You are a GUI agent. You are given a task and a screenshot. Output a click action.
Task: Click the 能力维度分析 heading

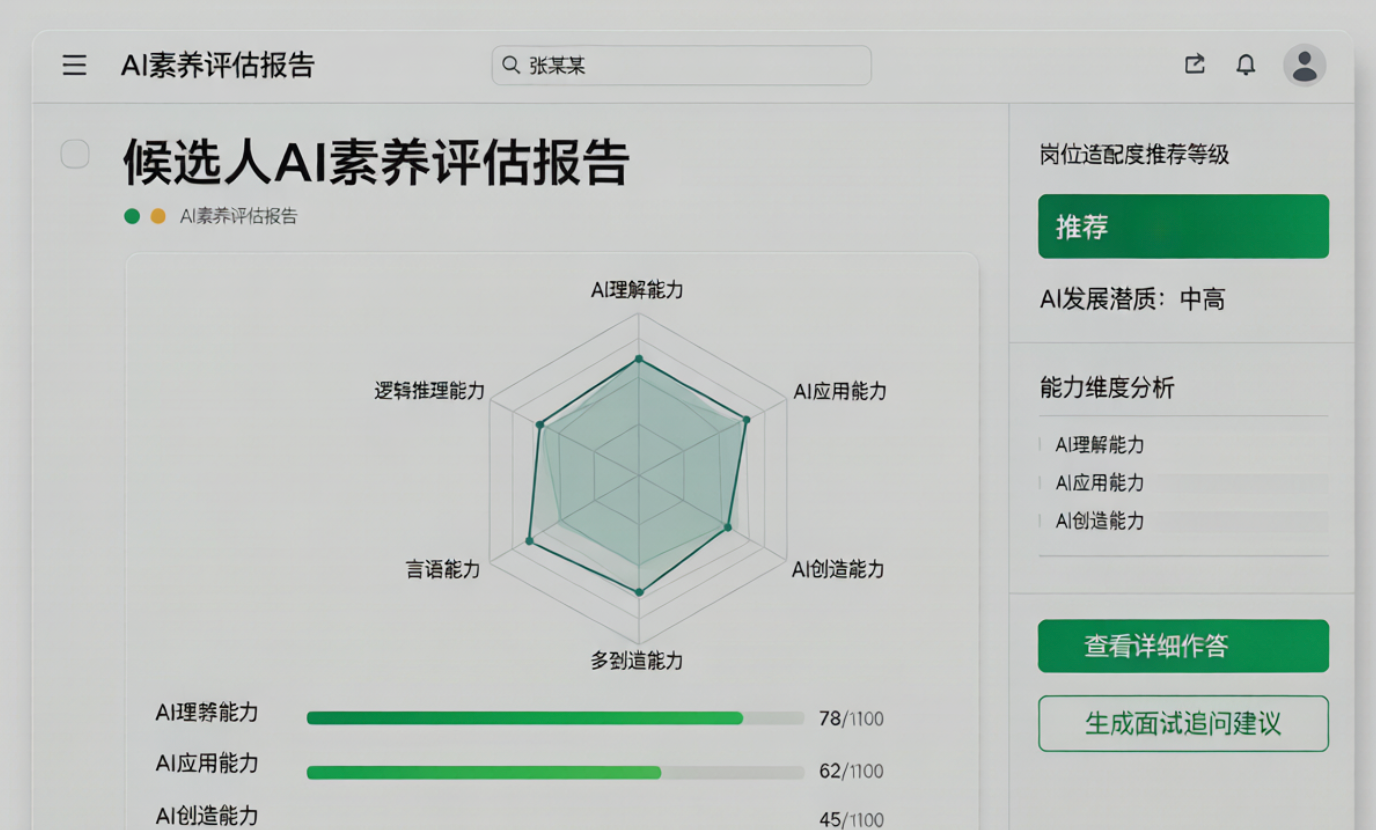[x=1107, y=388]
